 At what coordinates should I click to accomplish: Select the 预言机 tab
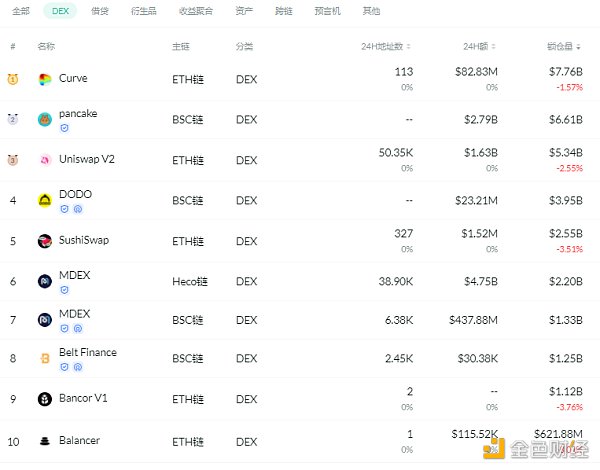point(326,11)
